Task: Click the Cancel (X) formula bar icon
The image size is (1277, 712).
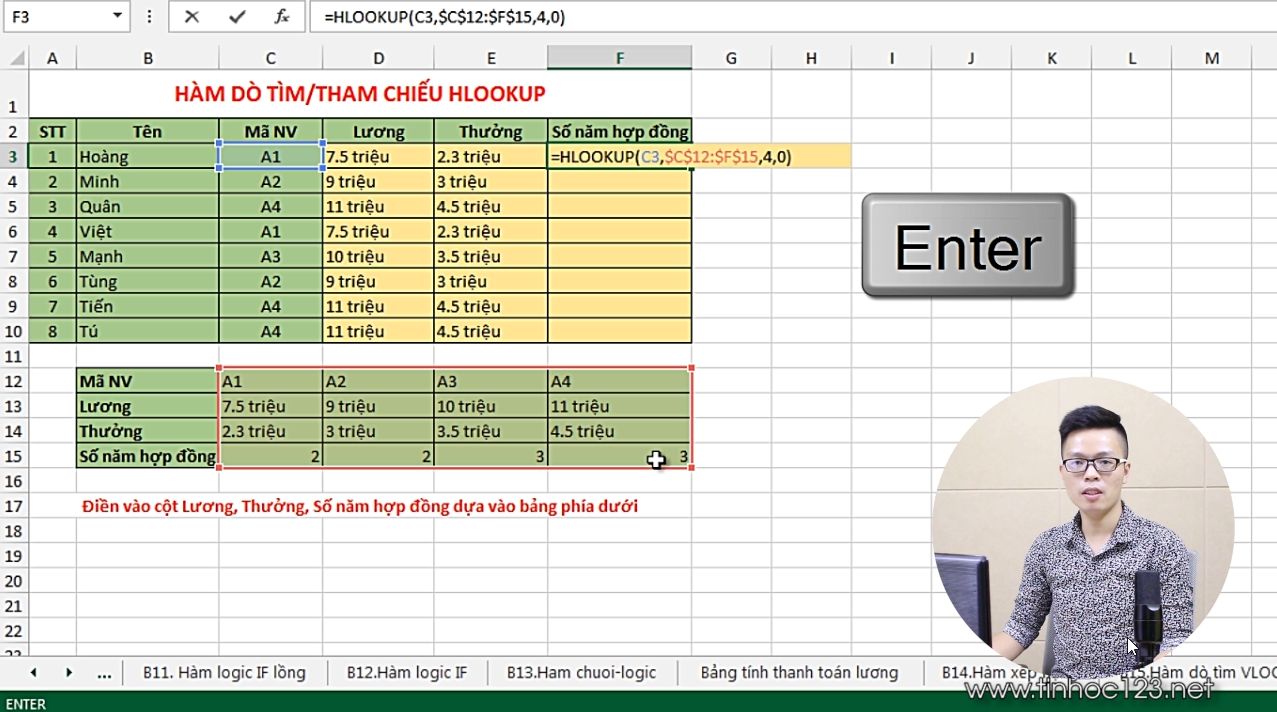Action: click(x=192, y=17)
